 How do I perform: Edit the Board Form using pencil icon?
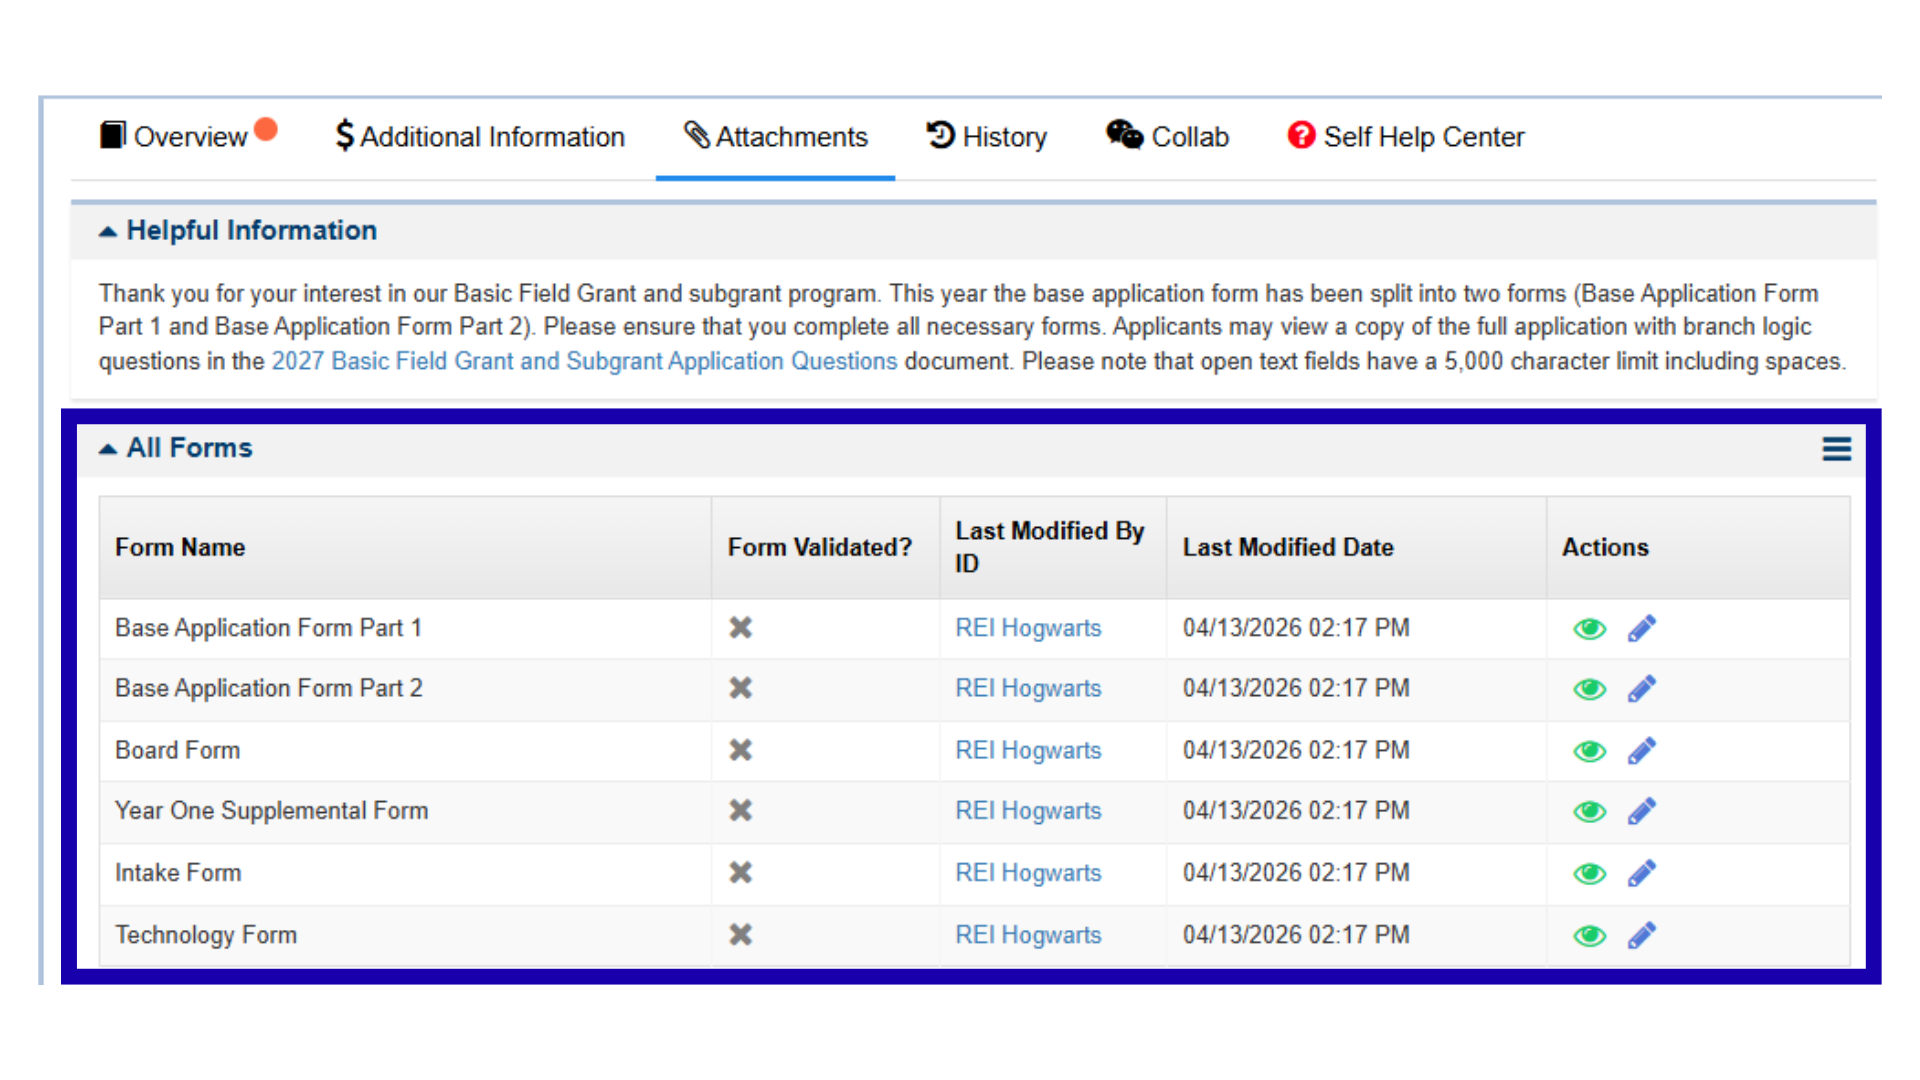(x=1641, y=750)
